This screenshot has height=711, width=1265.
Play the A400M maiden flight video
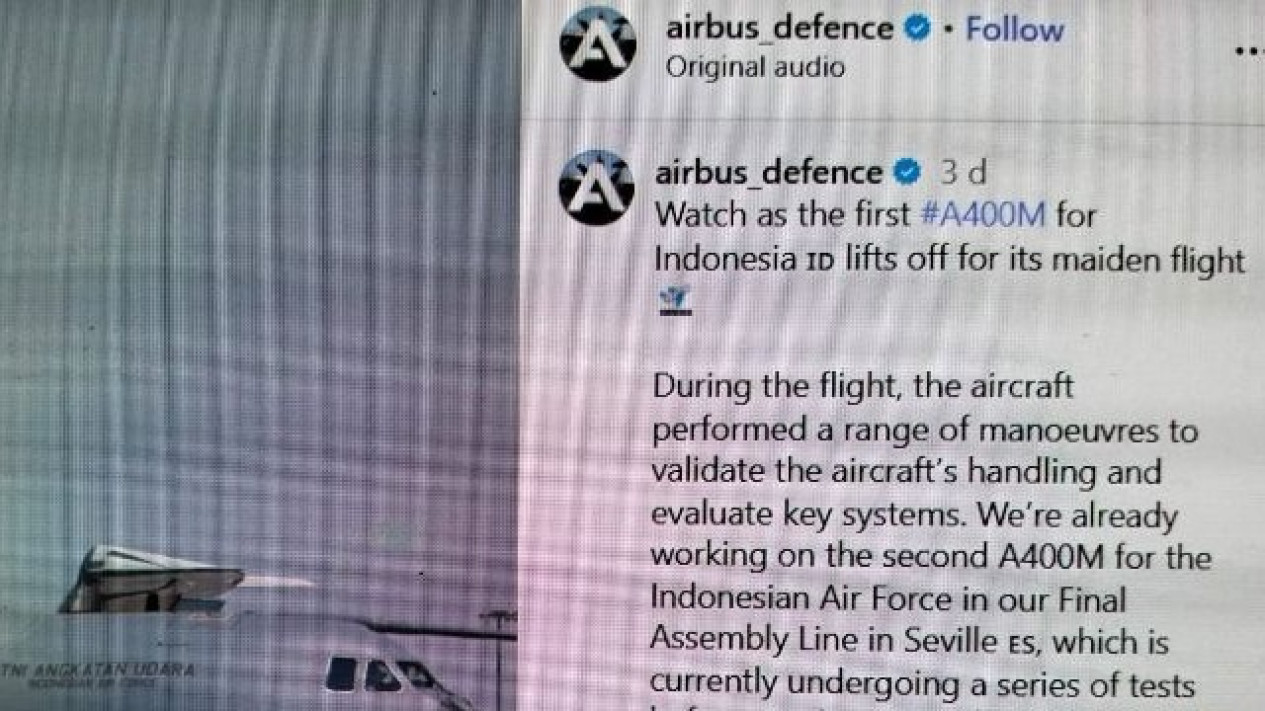pyautogui.click(x=260, y=355)
